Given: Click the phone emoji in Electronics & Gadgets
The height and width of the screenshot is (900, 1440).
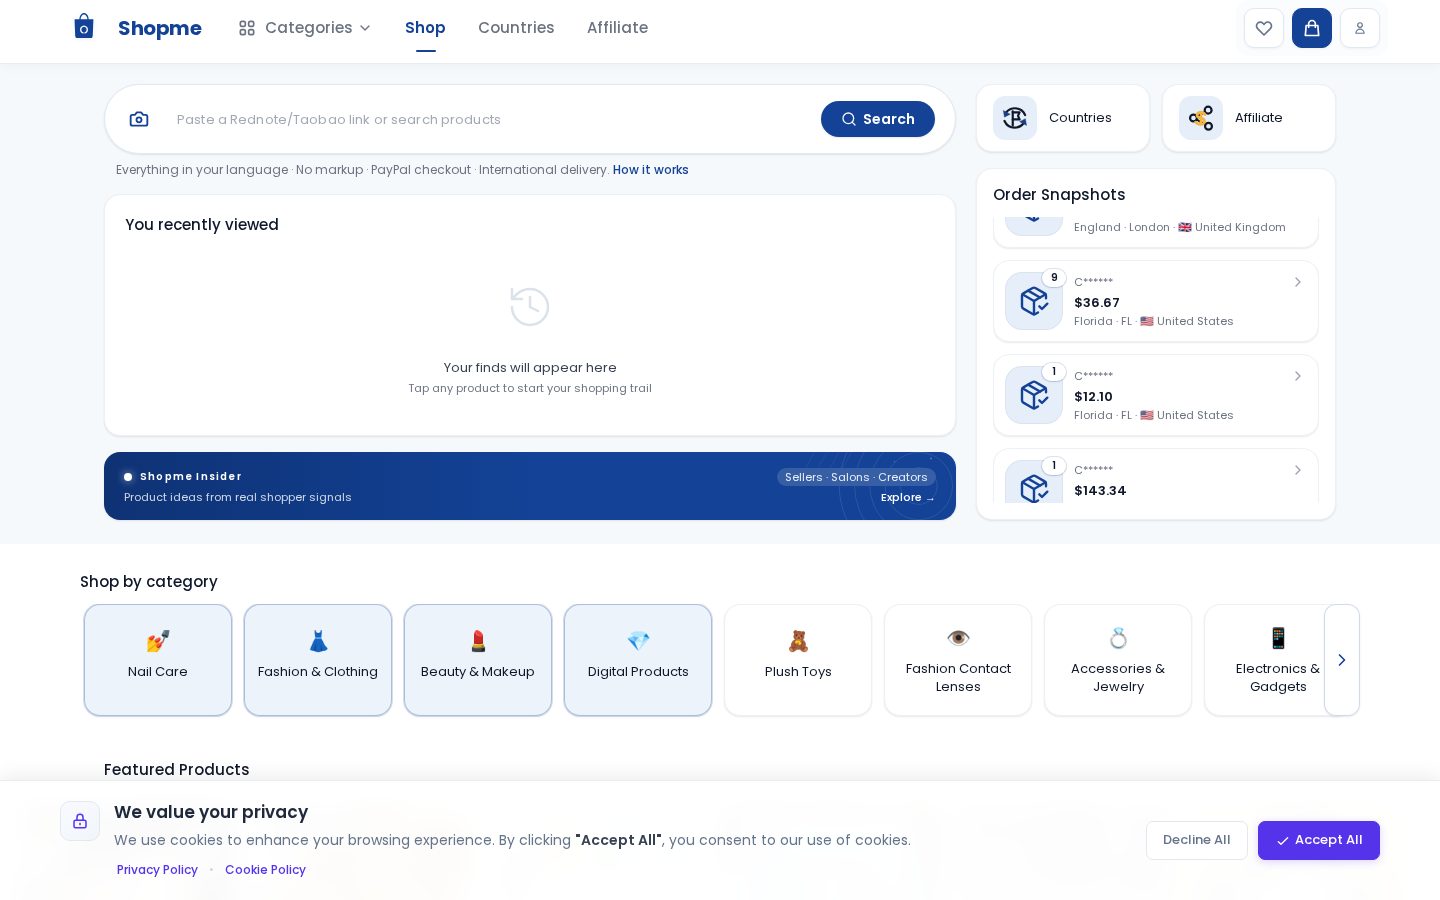Looking at the screenshot, I should 1278,638.
